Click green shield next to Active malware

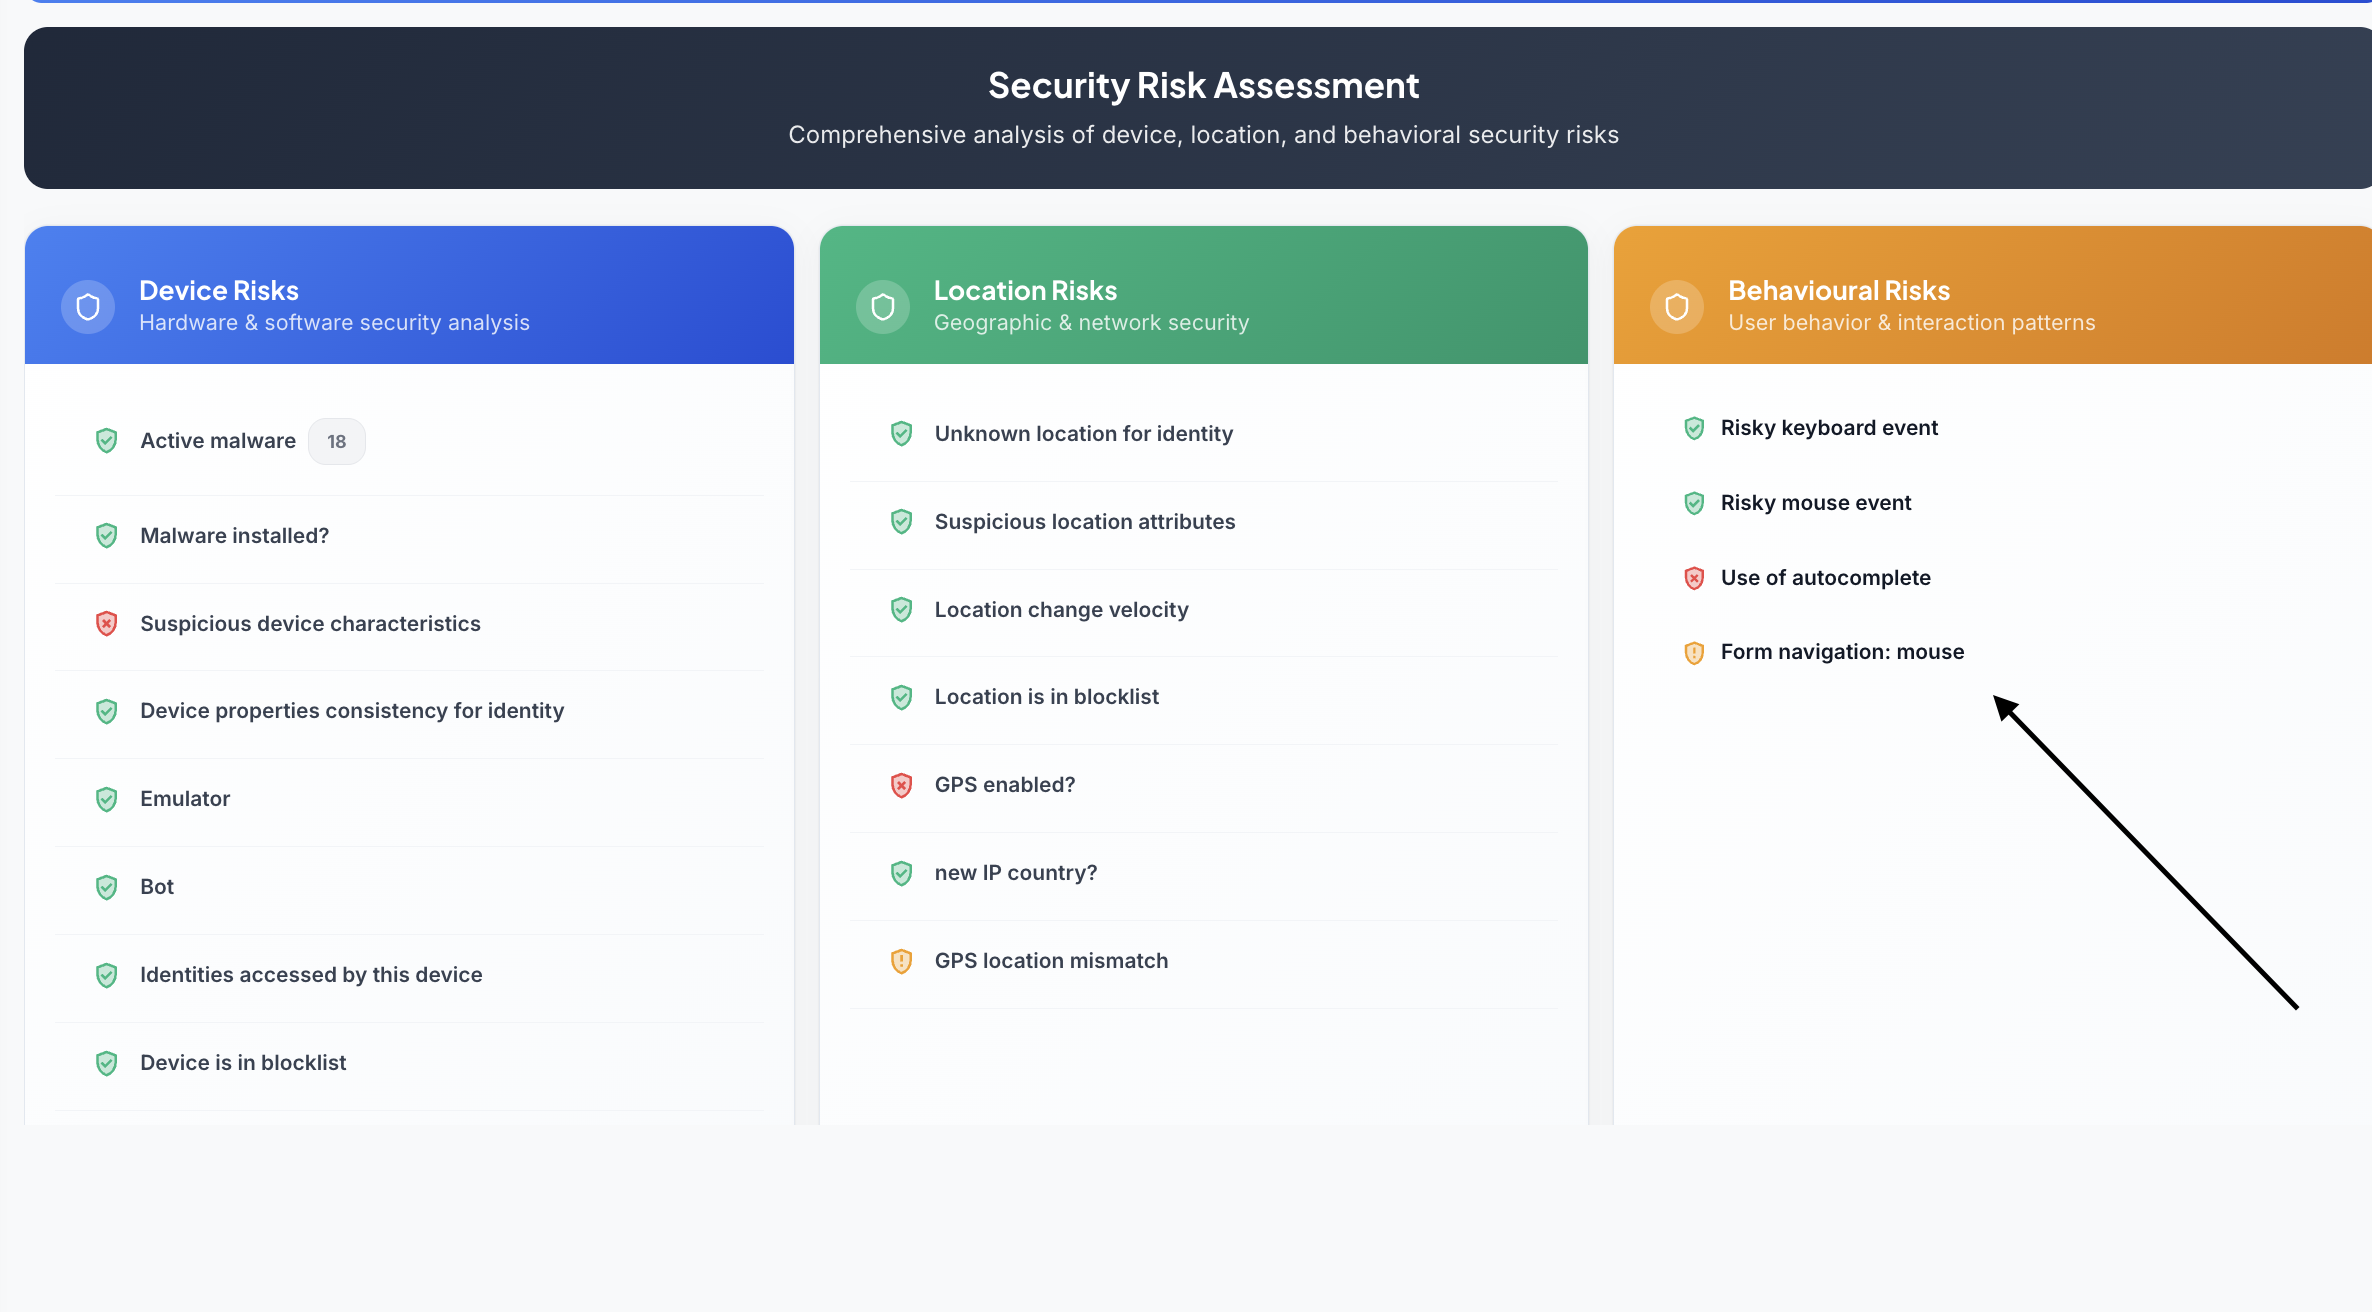[x=106, y=441]
